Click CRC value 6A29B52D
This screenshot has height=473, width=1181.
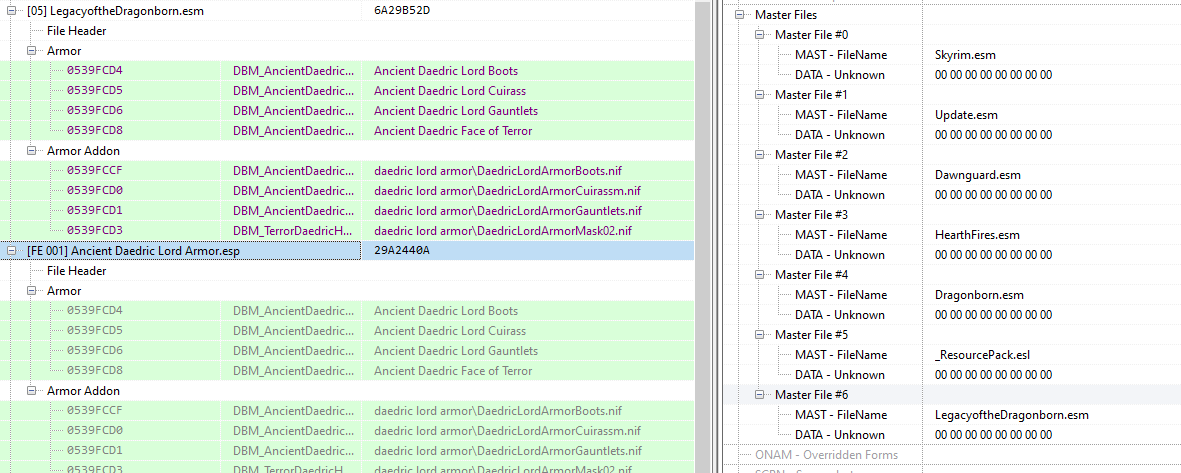coord(402,11)
